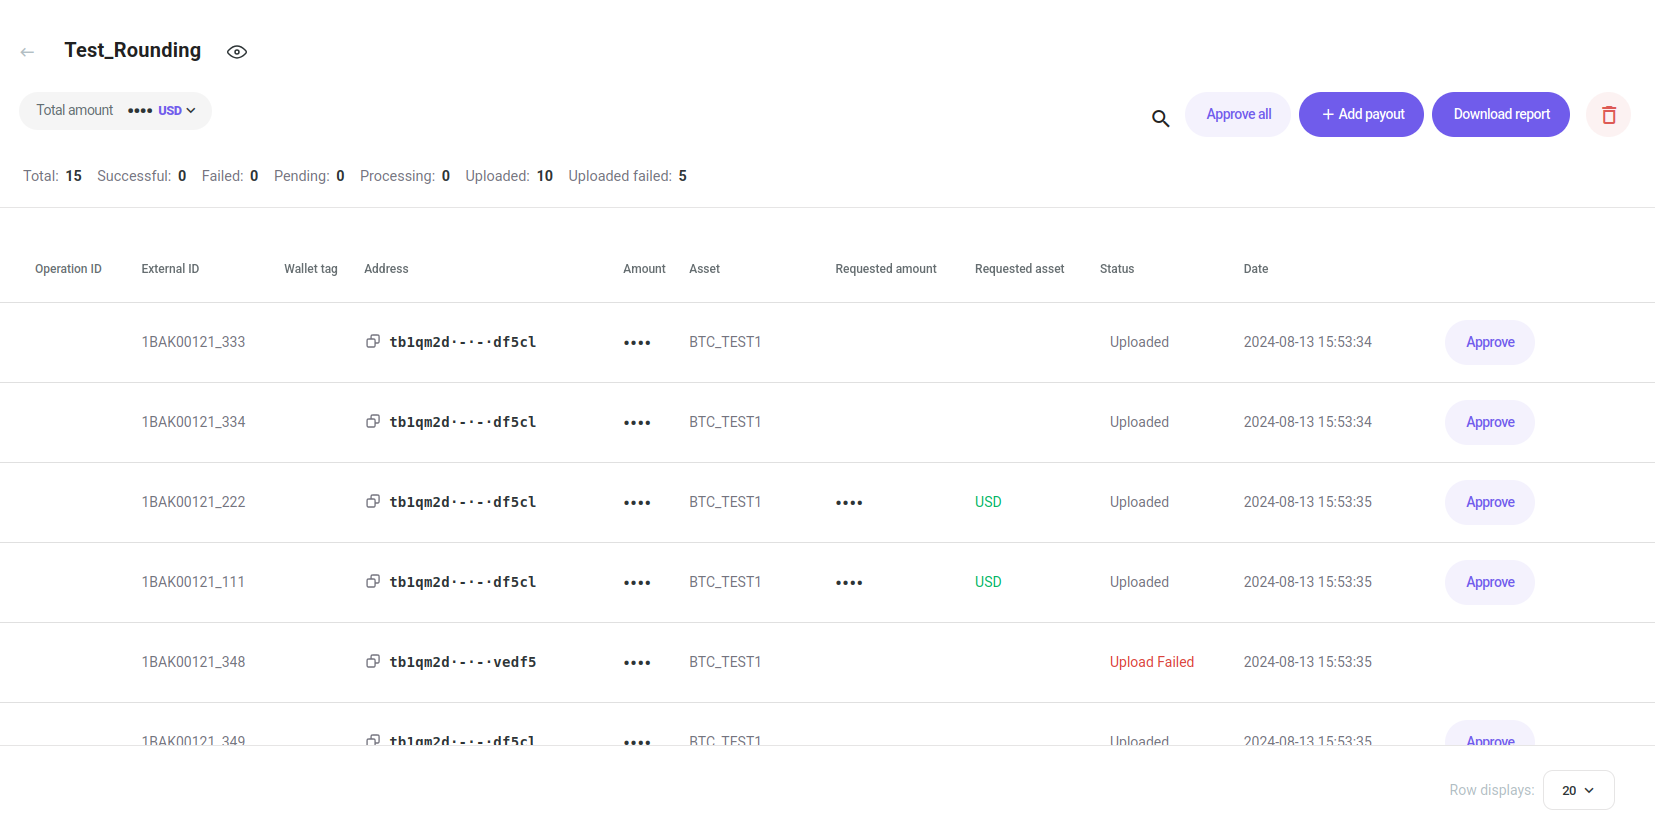Download the payout report
The height and width of the screenshot is (830, 1655).
point(1500,115)
